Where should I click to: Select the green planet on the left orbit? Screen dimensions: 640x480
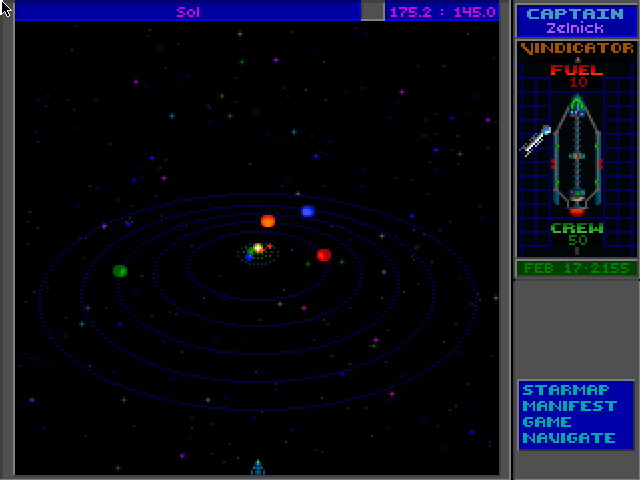pos(120,271)
